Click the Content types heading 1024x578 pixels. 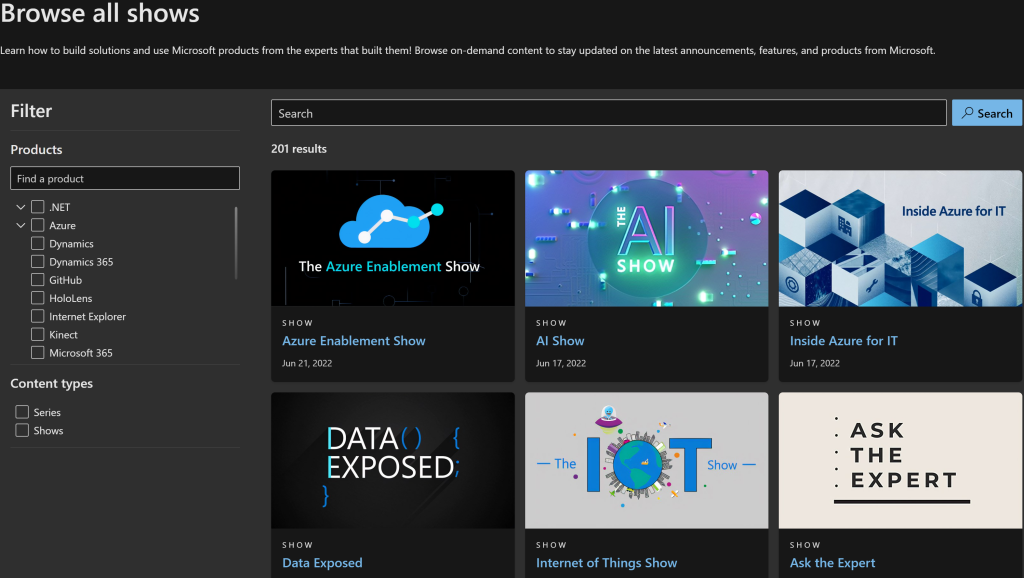[52, 383]
